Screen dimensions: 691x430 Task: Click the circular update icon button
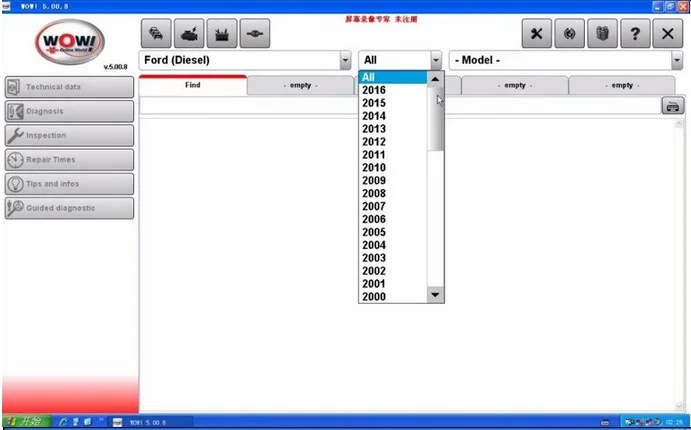(x=569, y=33)
